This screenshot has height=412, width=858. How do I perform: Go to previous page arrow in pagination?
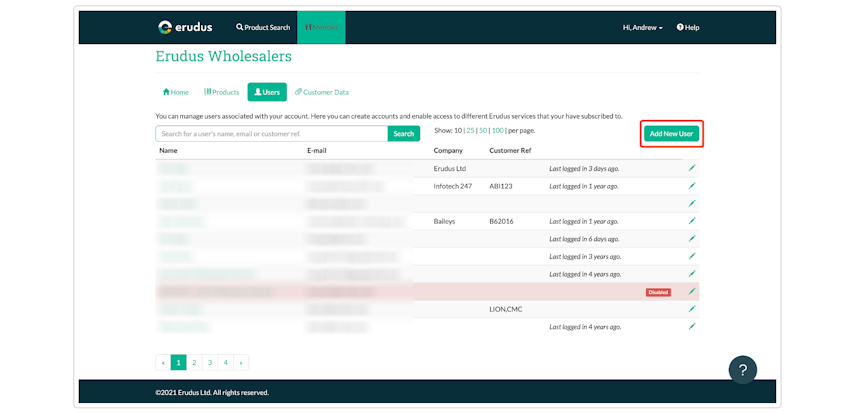tap(163, 362)
